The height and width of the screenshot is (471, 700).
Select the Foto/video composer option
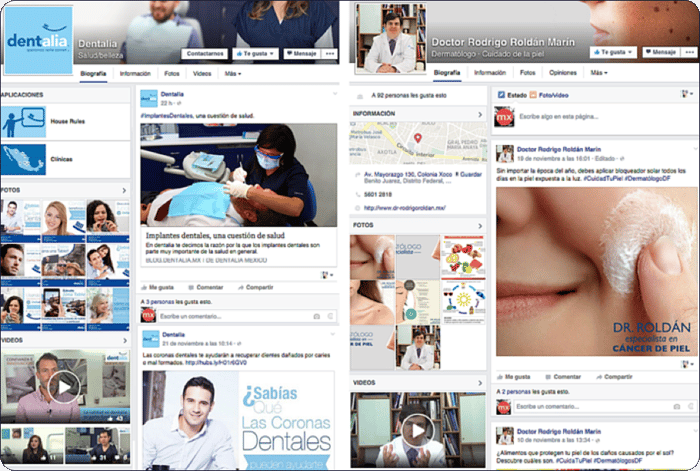[549, 95]
